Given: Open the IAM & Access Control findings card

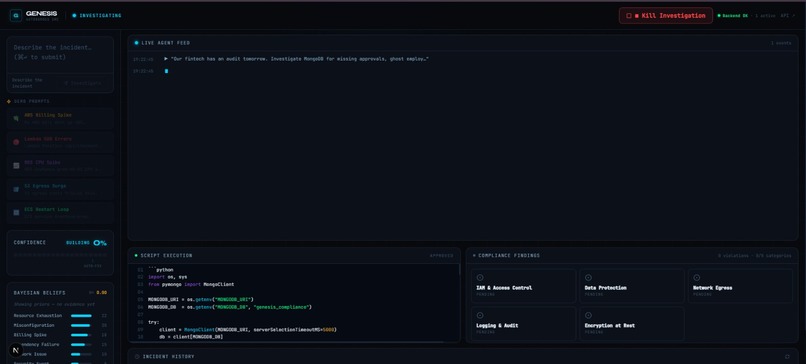Looking at the screenshot, I should click(523, 286).
